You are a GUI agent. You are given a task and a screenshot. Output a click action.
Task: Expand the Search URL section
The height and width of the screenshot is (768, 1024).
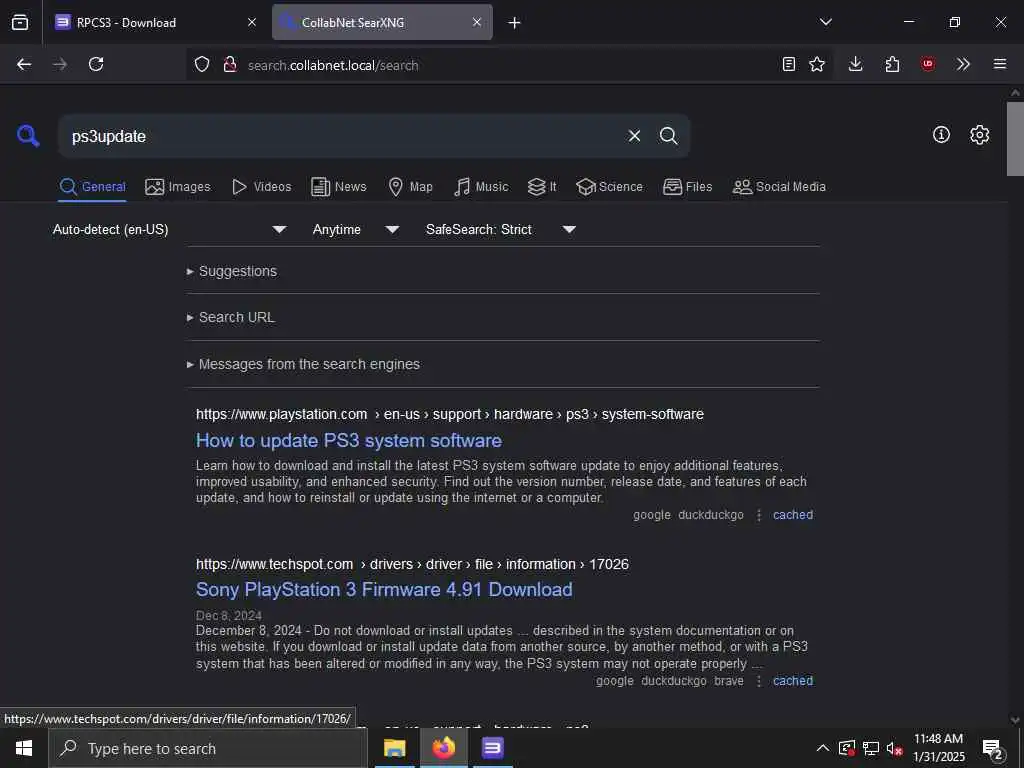tap(231, 317)
